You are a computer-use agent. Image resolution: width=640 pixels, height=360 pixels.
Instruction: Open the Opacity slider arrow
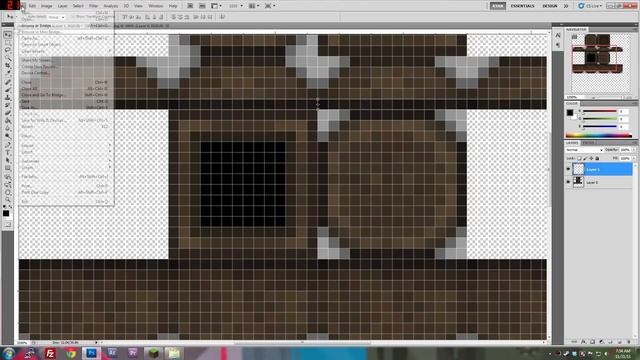634,150
